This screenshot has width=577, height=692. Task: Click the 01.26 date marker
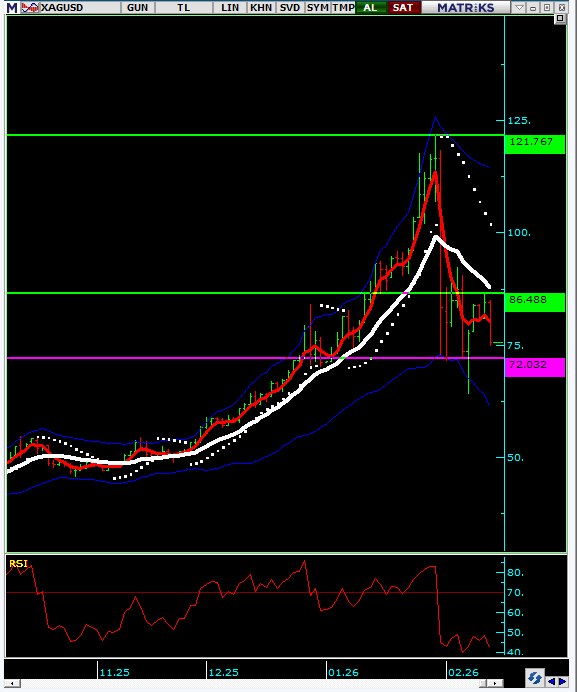[x=343, y=673]
